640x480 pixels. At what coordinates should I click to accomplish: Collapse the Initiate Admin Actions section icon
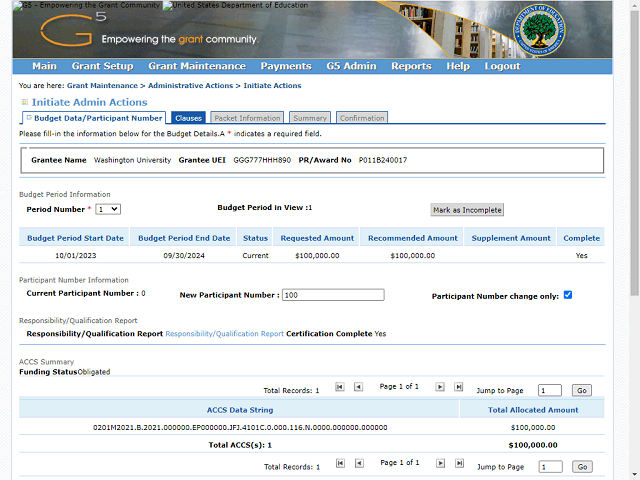[x=24, y=102]
